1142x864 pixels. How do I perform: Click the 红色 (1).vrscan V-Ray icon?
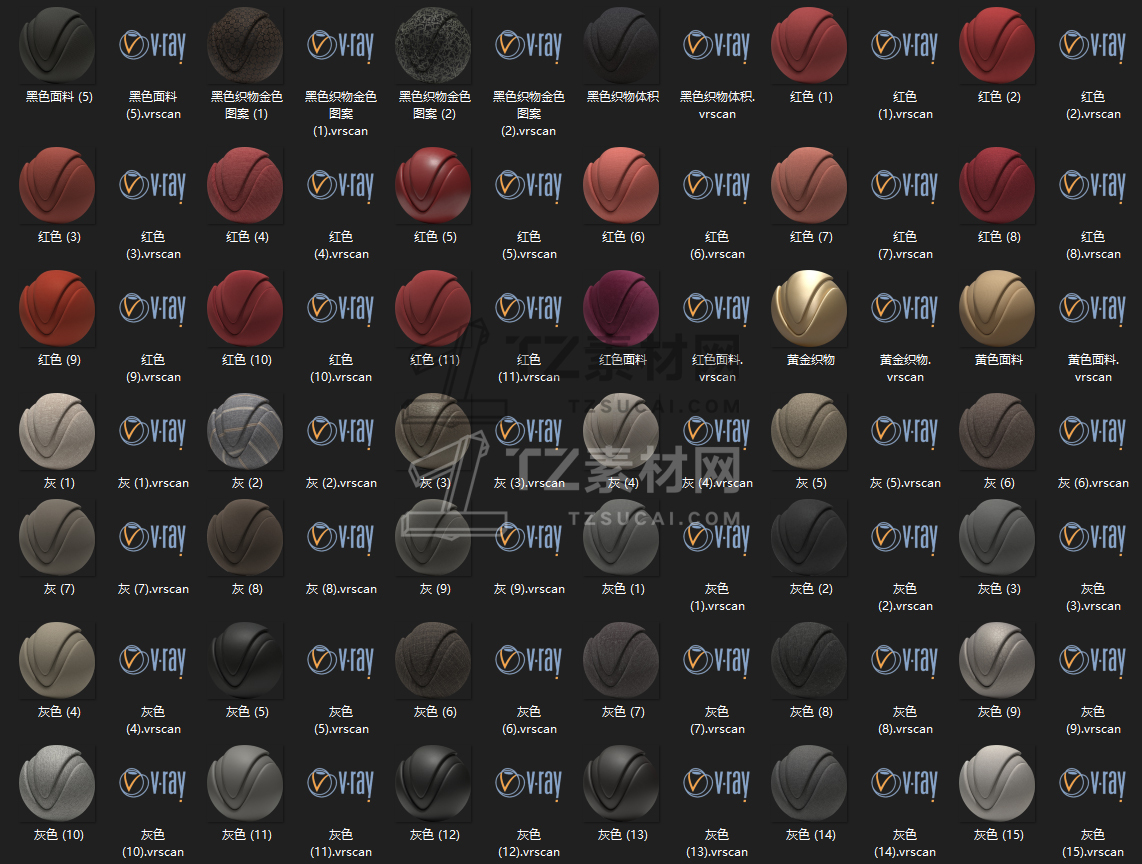tap(904, 45)
